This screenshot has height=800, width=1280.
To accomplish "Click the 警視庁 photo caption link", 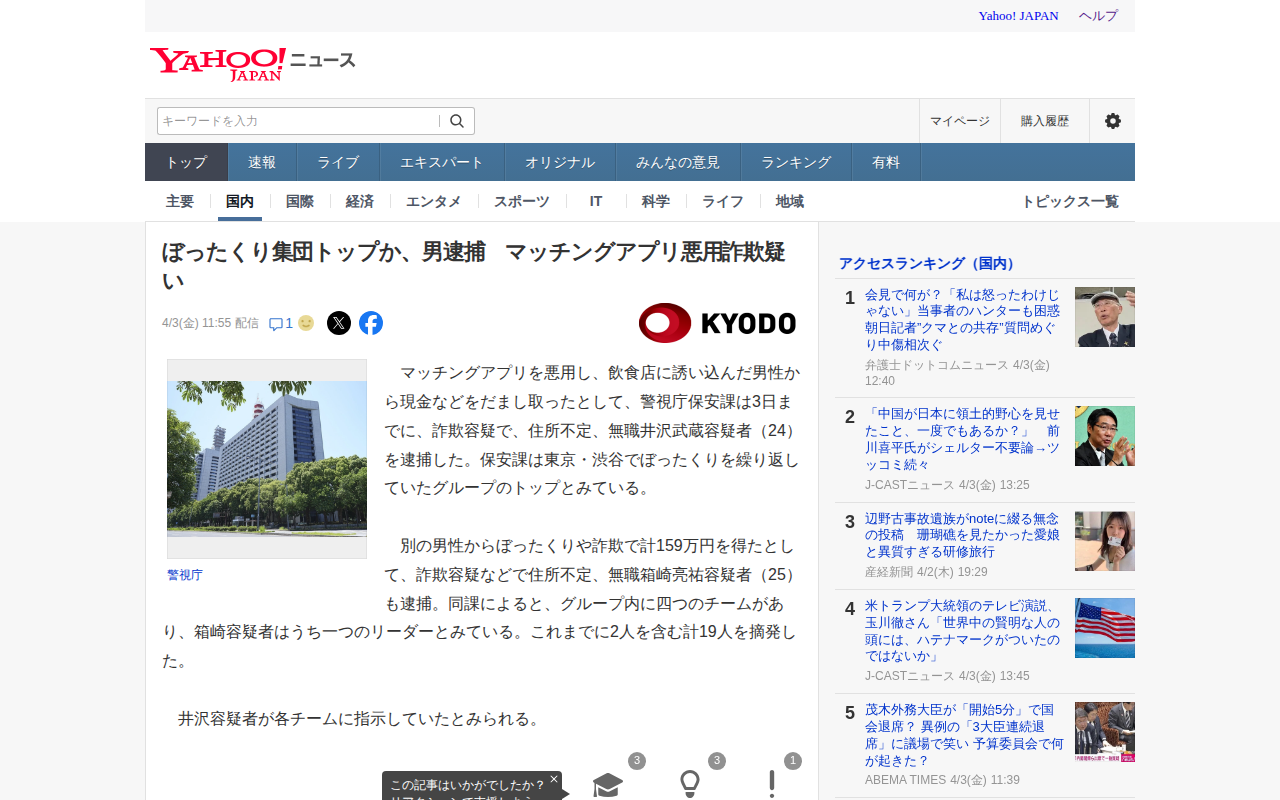I will pos(185,575).
